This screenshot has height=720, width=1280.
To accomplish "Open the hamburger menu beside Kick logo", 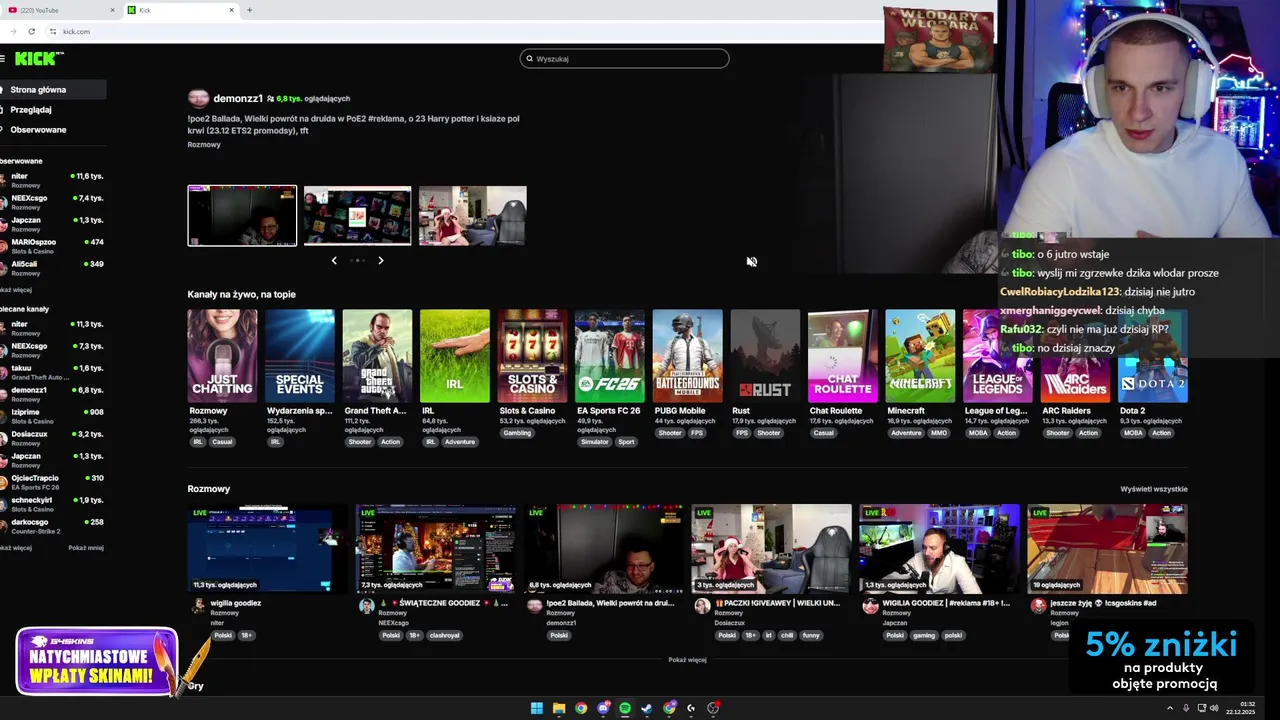I will pos(3,59).
